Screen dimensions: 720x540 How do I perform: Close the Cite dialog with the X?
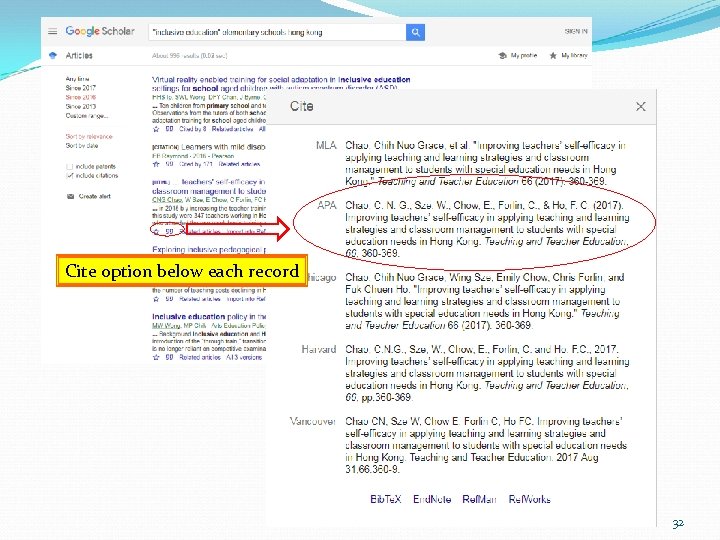641,107
